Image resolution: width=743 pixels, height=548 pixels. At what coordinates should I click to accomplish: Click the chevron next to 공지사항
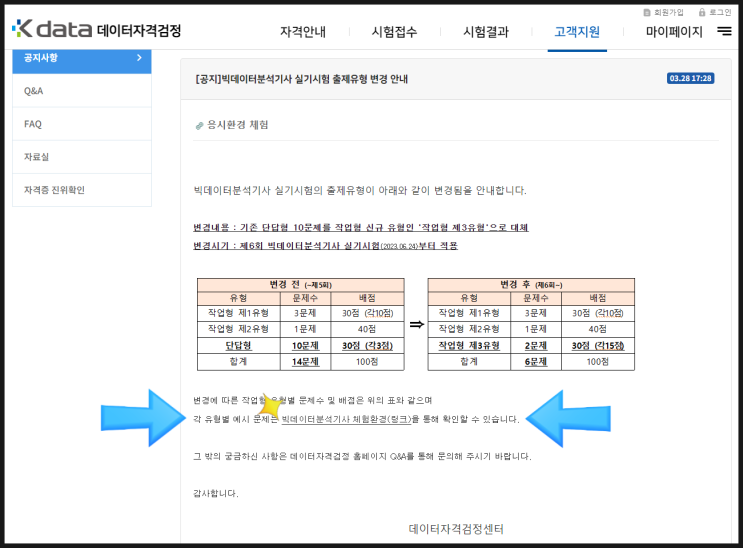pos(139,57)
